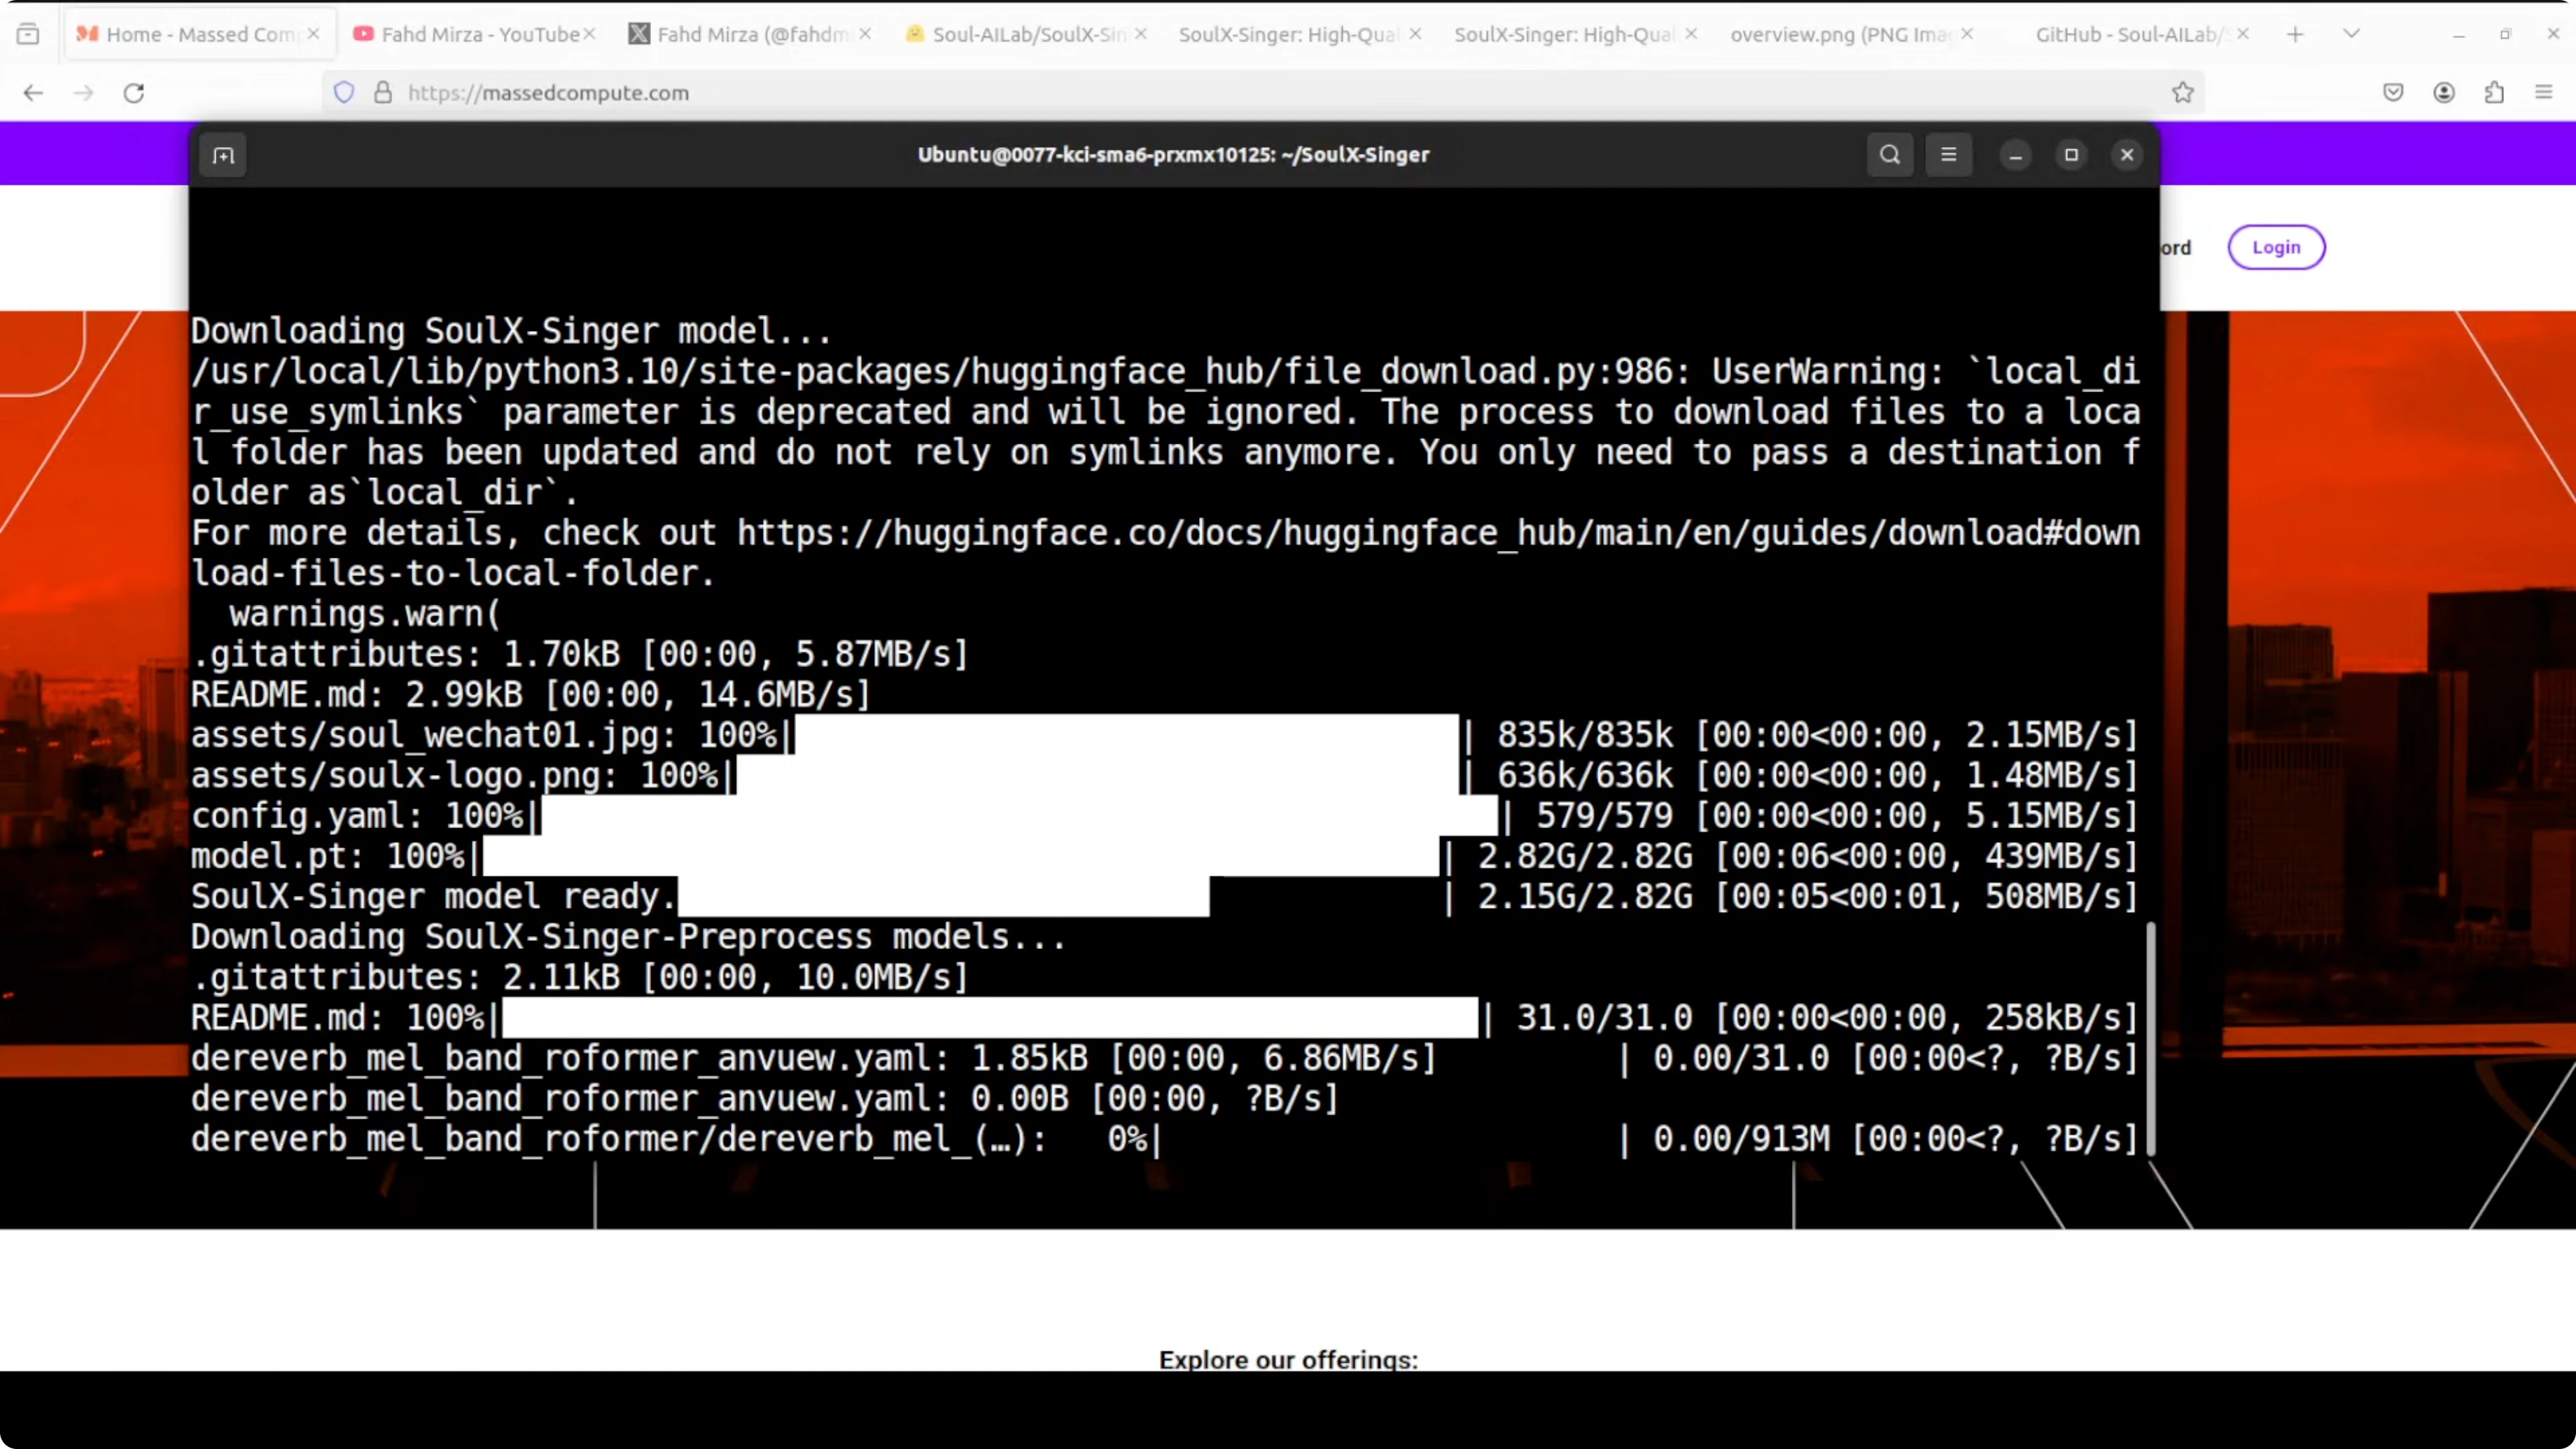Screen dimensions: 2576x1449
Task: Open a new browser tab
Action: click(2295, 34)
